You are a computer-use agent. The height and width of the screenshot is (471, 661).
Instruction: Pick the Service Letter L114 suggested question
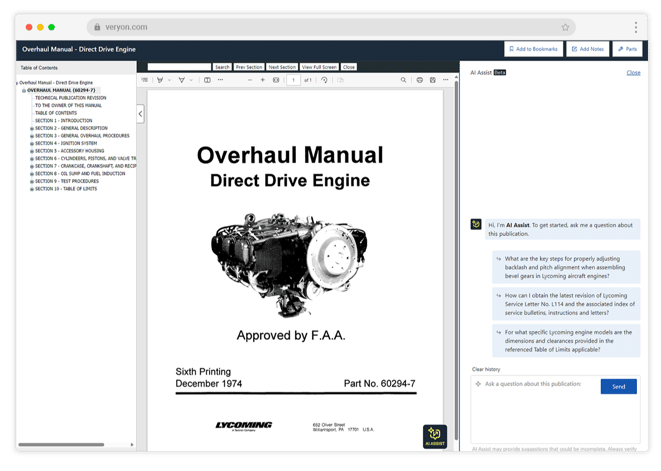tap(566, 304)
